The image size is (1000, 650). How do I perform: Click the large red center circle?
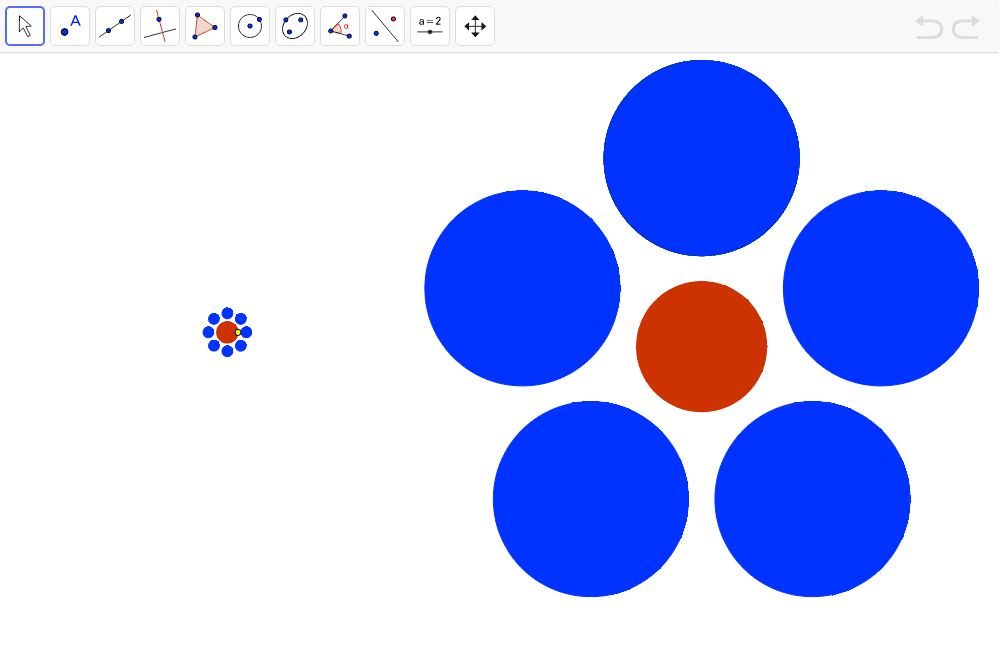click(702, 346)
